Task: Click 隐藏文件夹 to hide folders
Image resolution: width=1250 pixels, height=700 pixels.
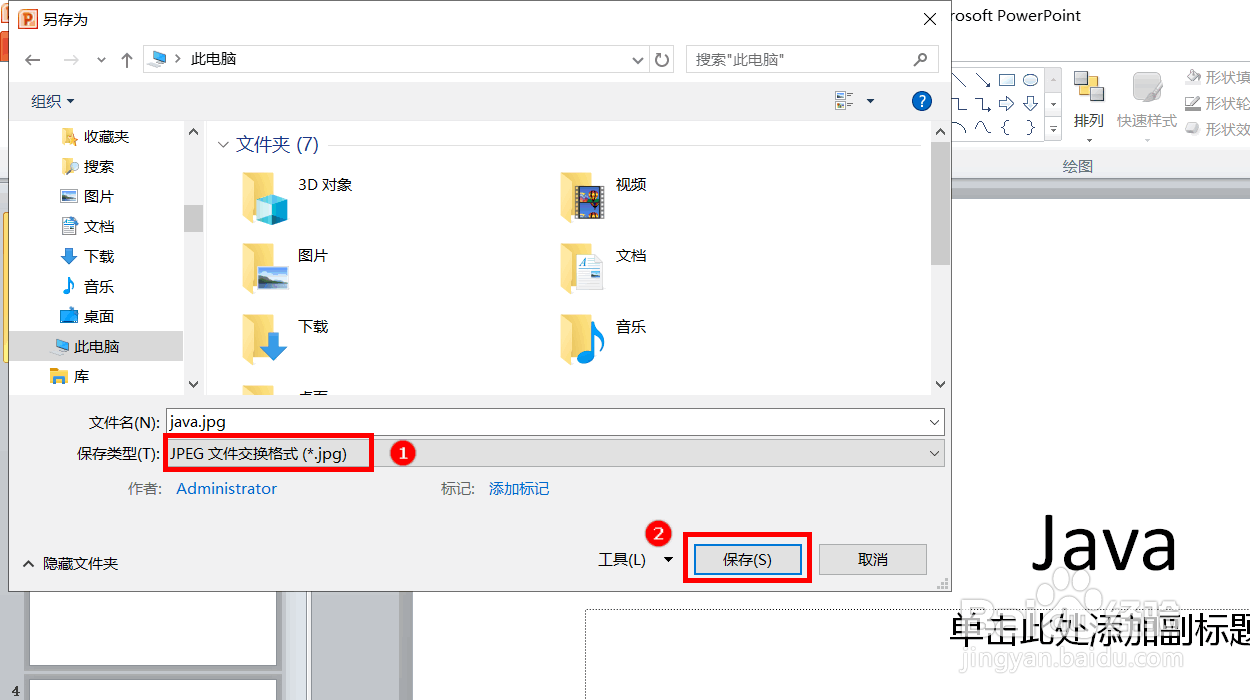Action: (70, 564)
